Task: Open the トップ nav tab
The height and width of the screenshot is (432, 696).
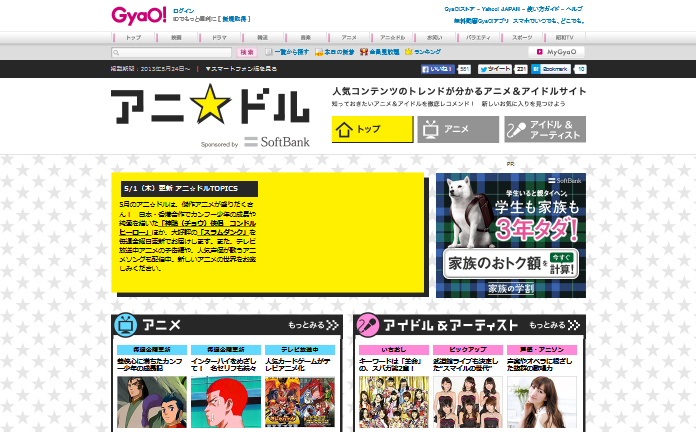Action: tap(133, 38)
